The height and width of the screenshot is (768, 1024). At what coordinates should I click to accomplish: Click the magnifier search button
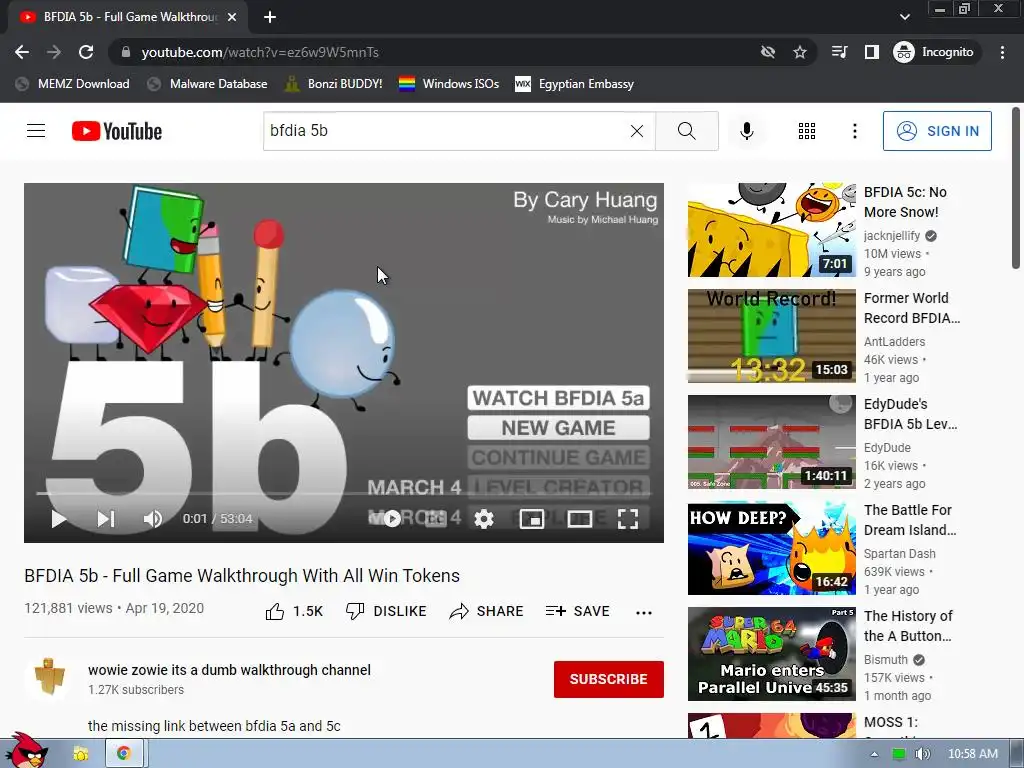click(686, 131)
